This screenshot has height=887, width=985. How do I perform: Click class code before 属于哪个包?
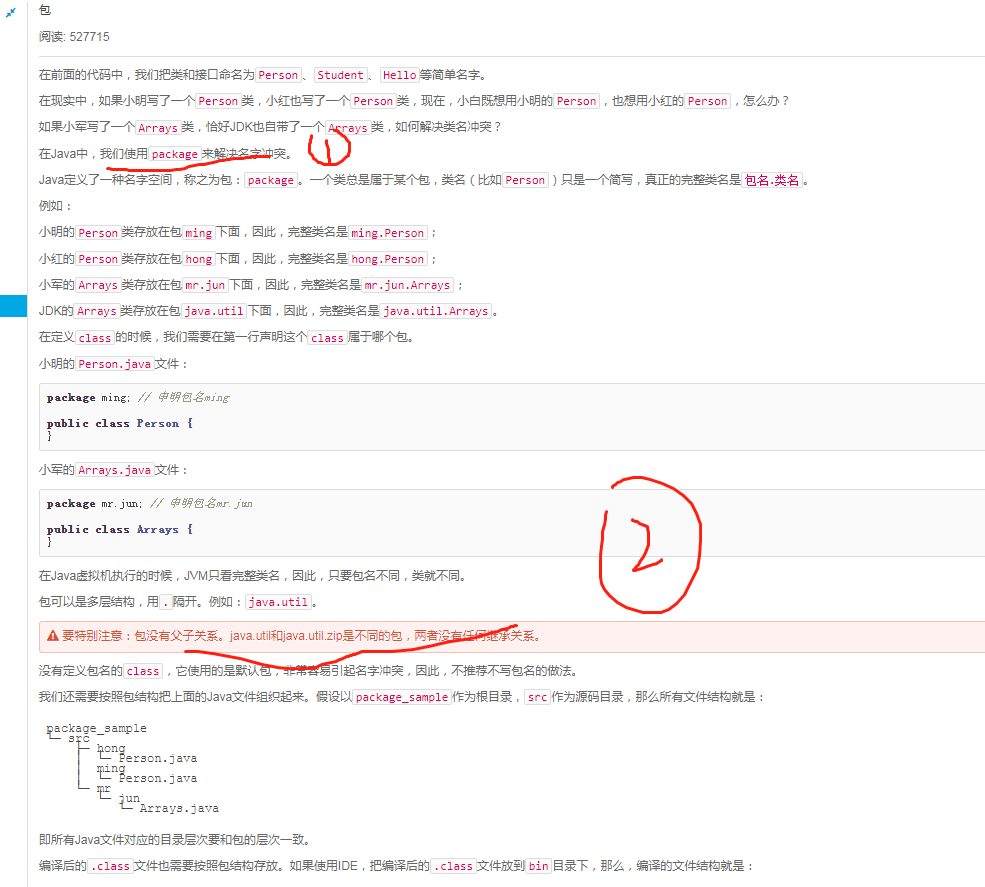coord(327,338)
